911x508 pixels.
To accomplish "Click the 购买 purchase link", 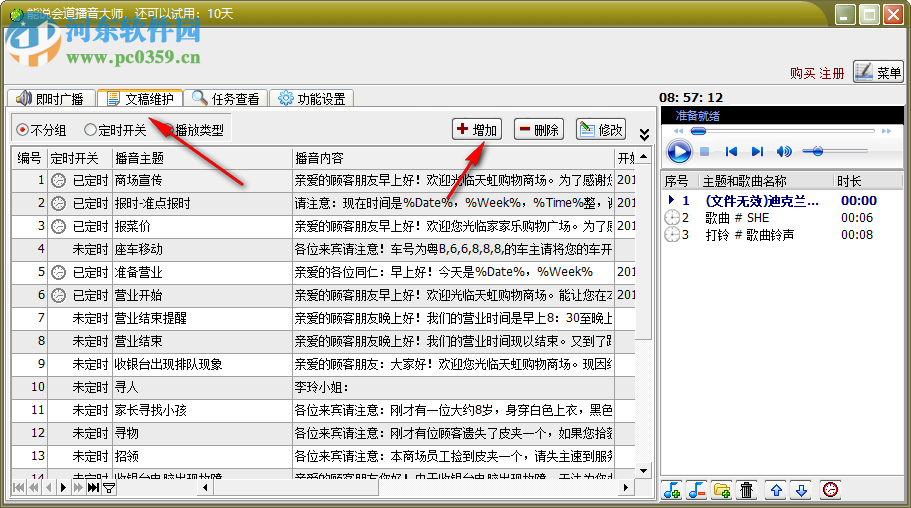I will coord(802,73).
